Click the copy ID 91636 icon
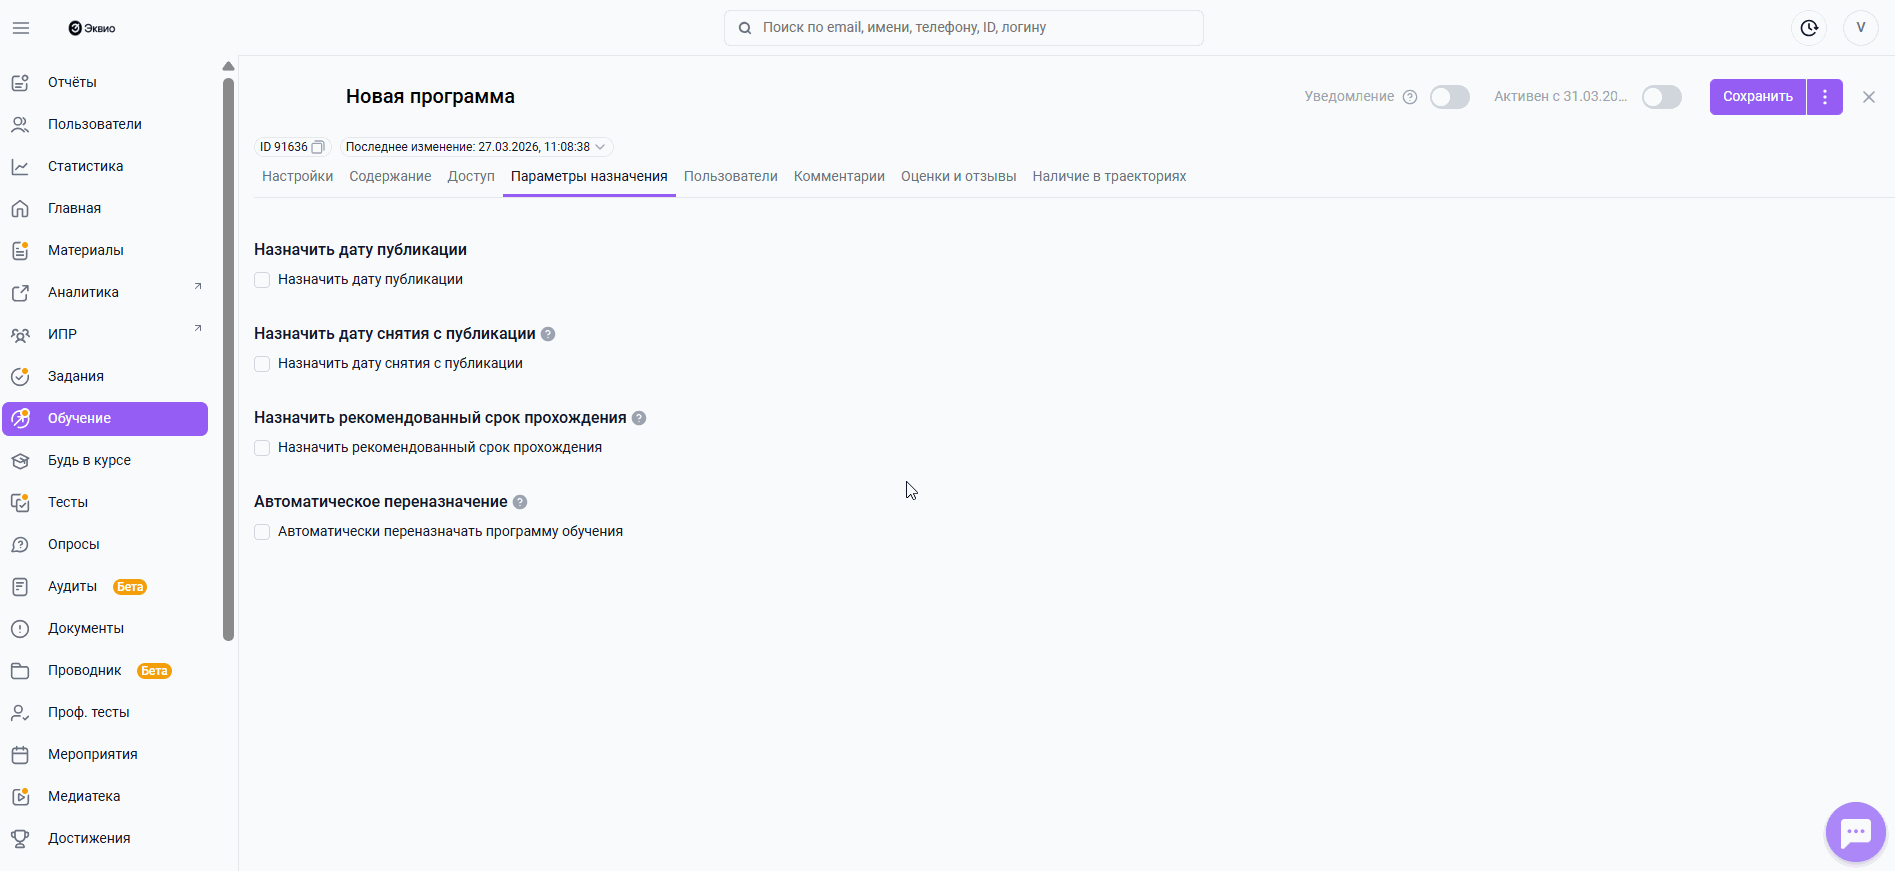 318,147
